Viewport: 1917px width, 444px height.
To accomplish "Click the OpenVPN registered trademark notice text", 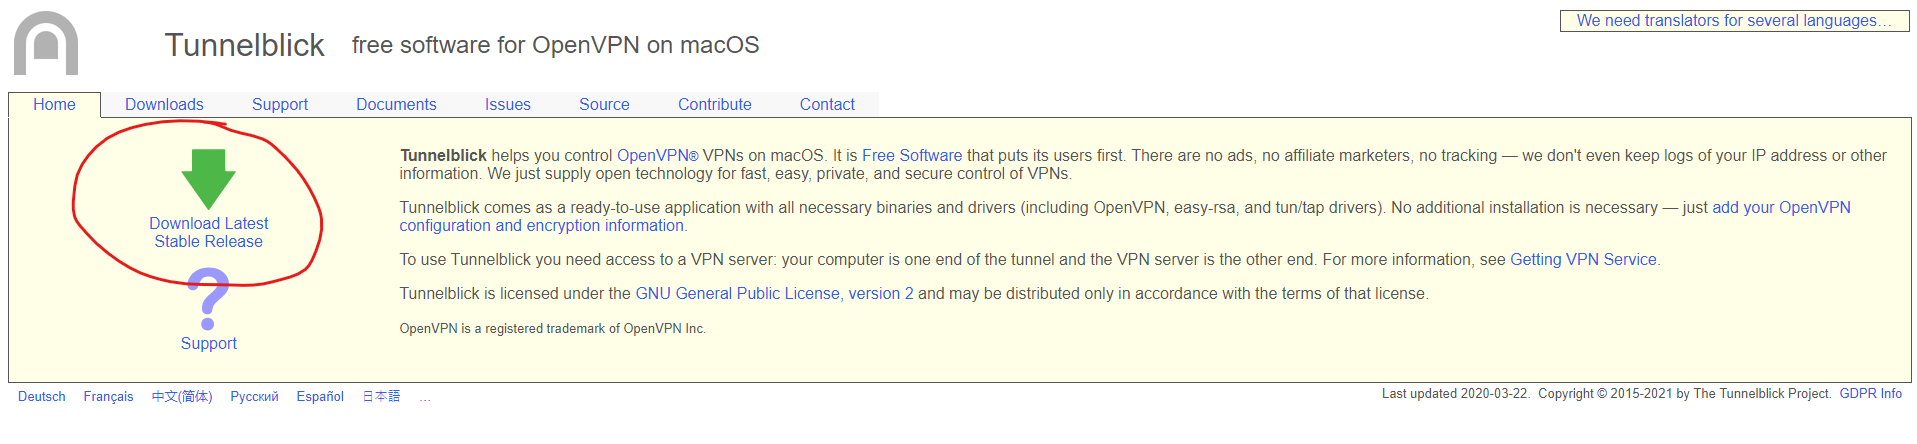I will click(x=553, y=328).
